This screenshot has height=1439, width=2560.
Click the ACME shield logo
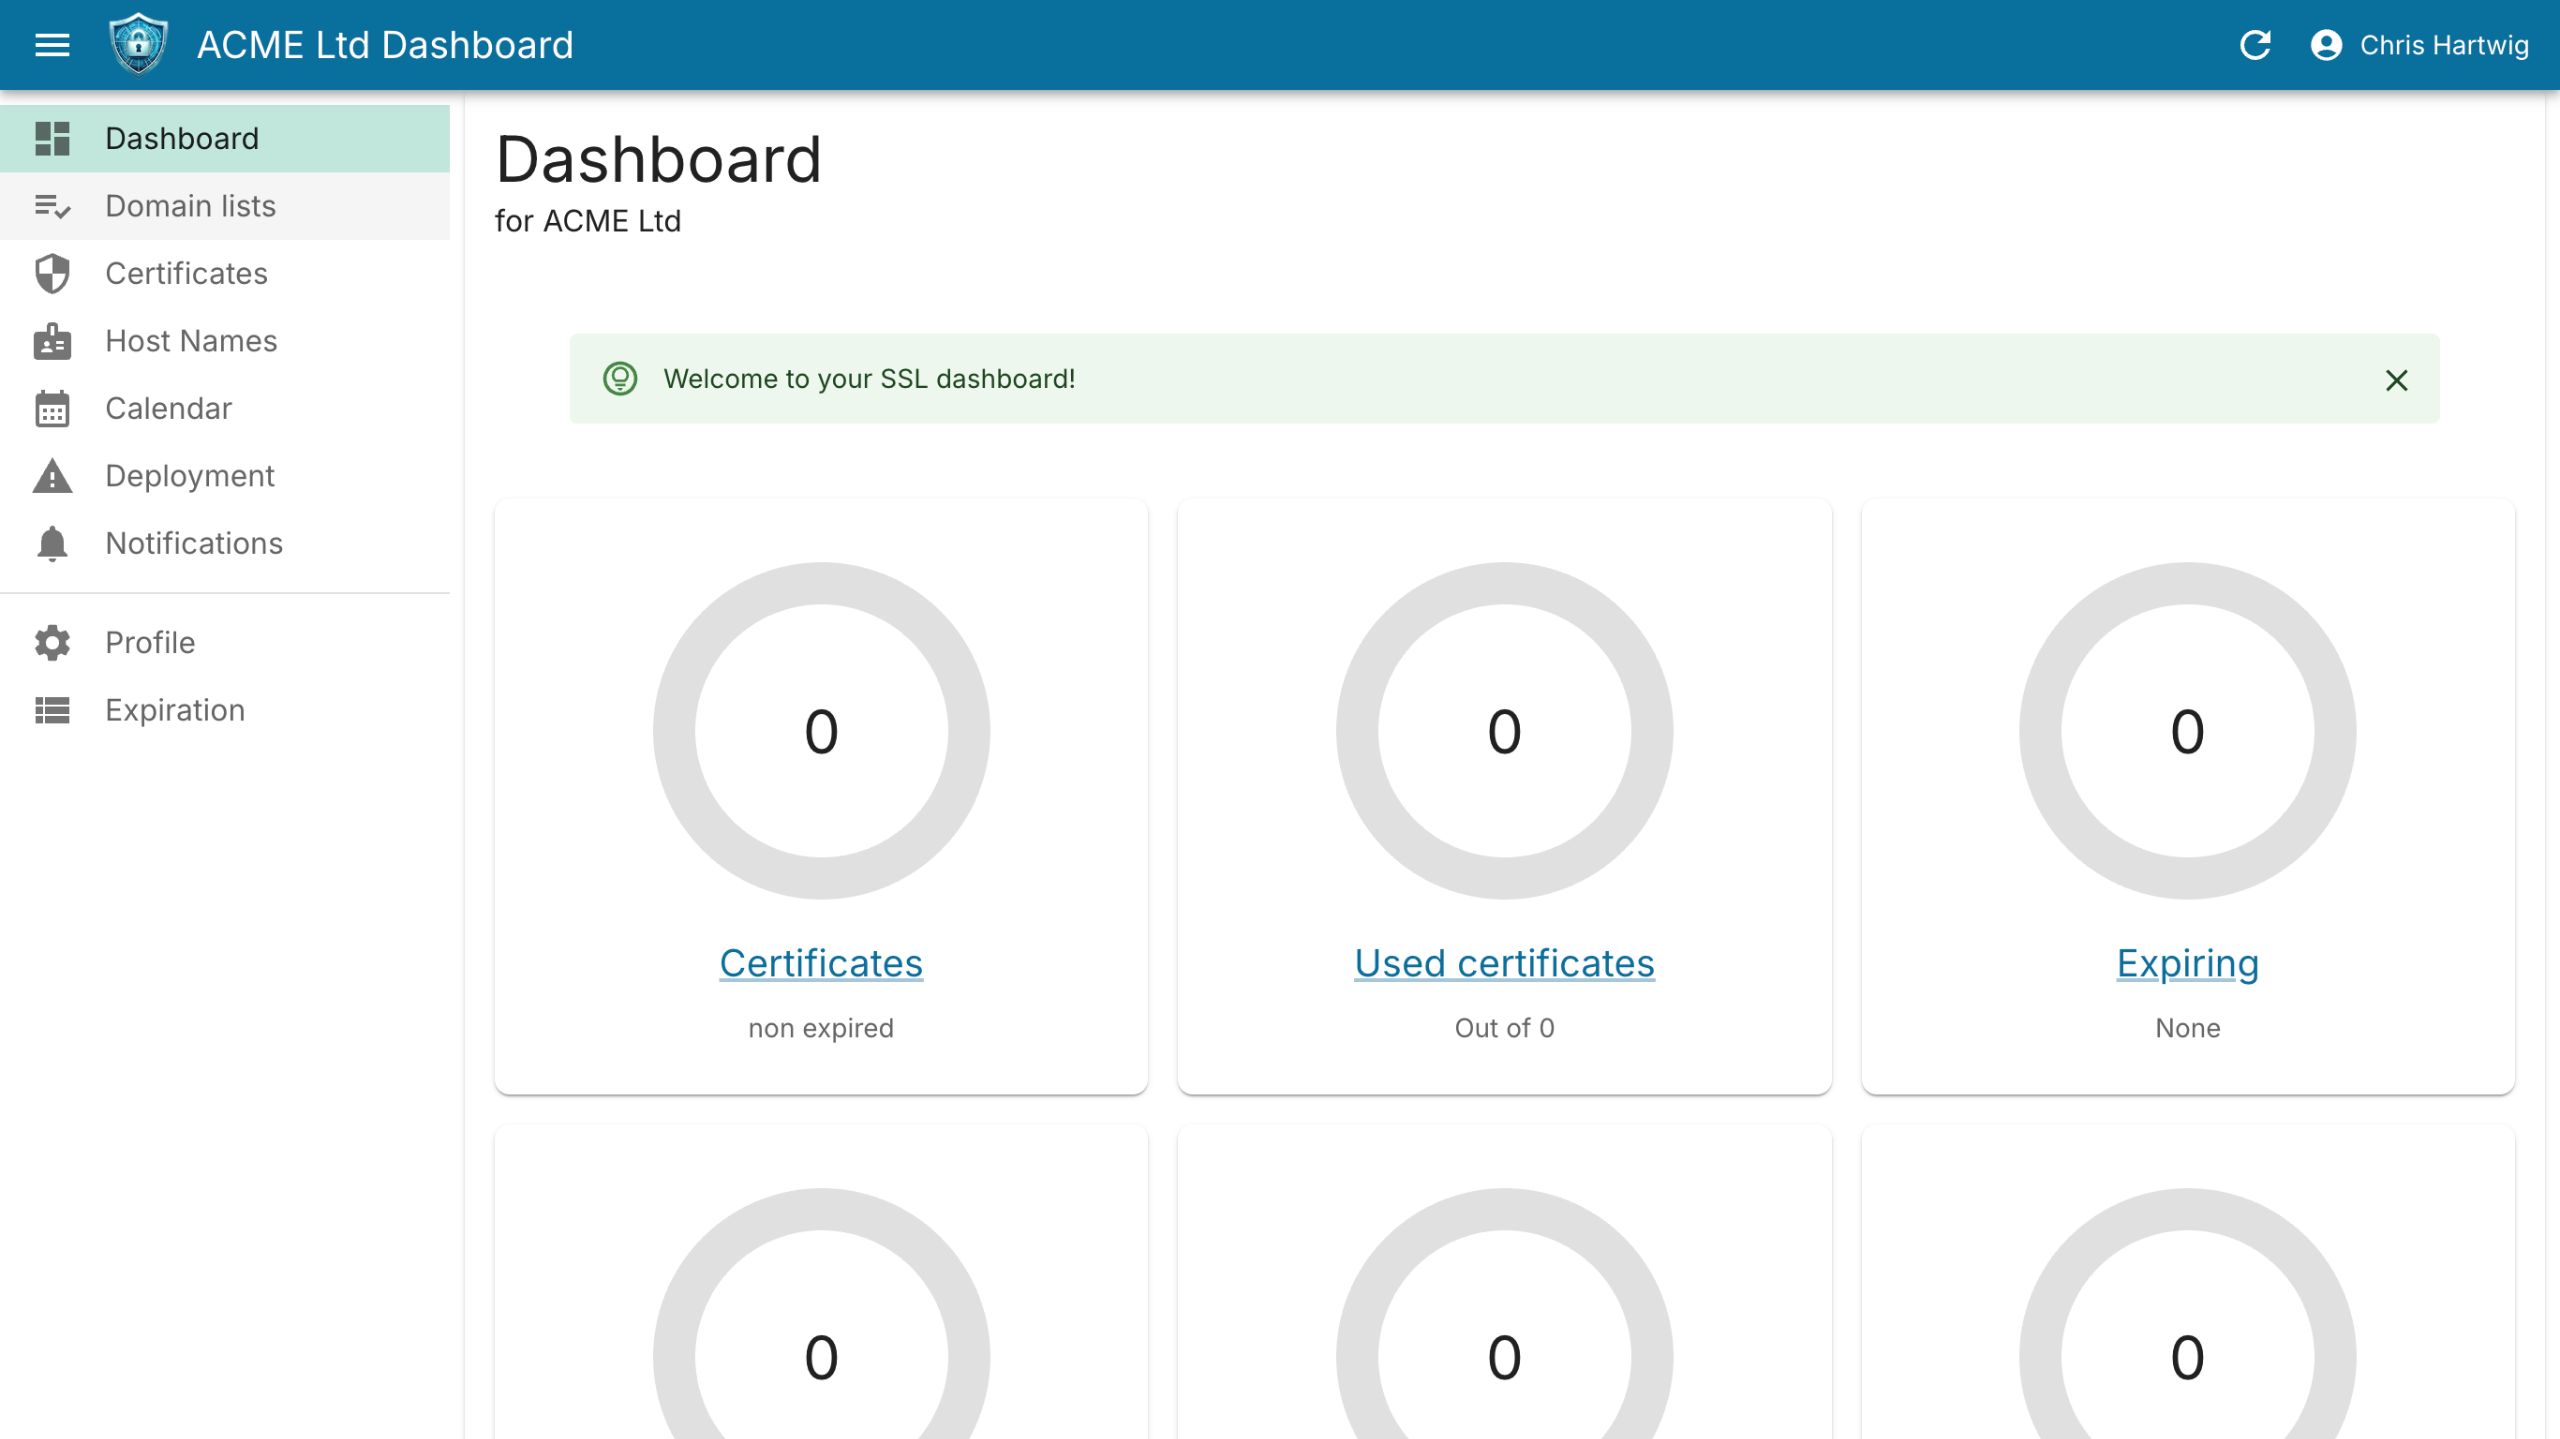(x=138, y=45)
